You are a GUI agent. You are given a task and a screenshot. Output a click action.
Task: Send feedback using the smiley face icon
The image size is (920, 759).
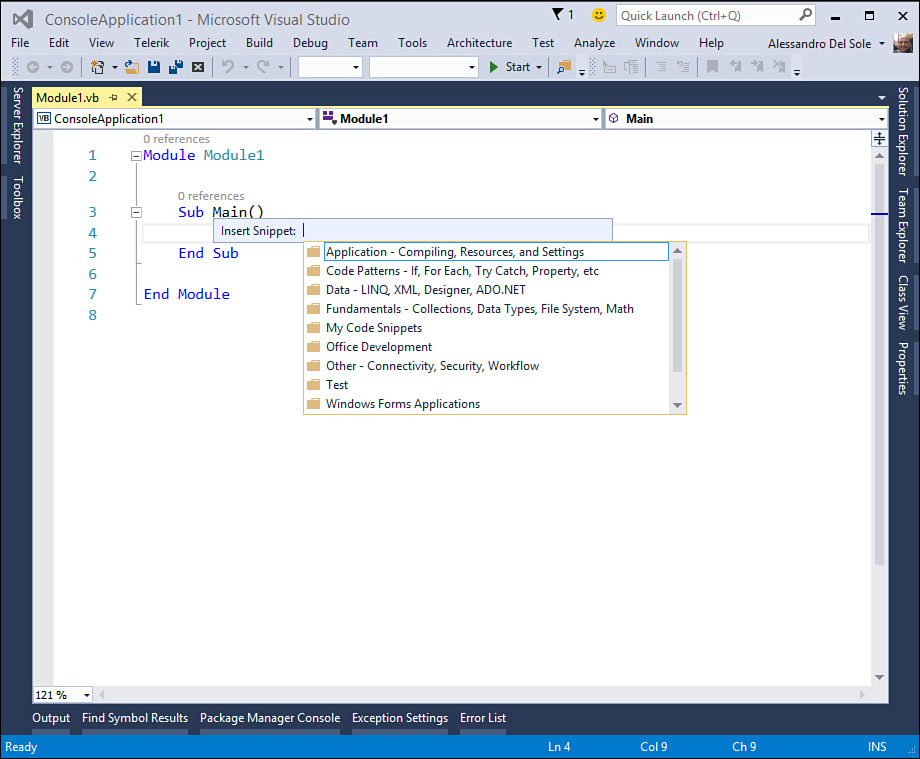click(x=598, y=15)
